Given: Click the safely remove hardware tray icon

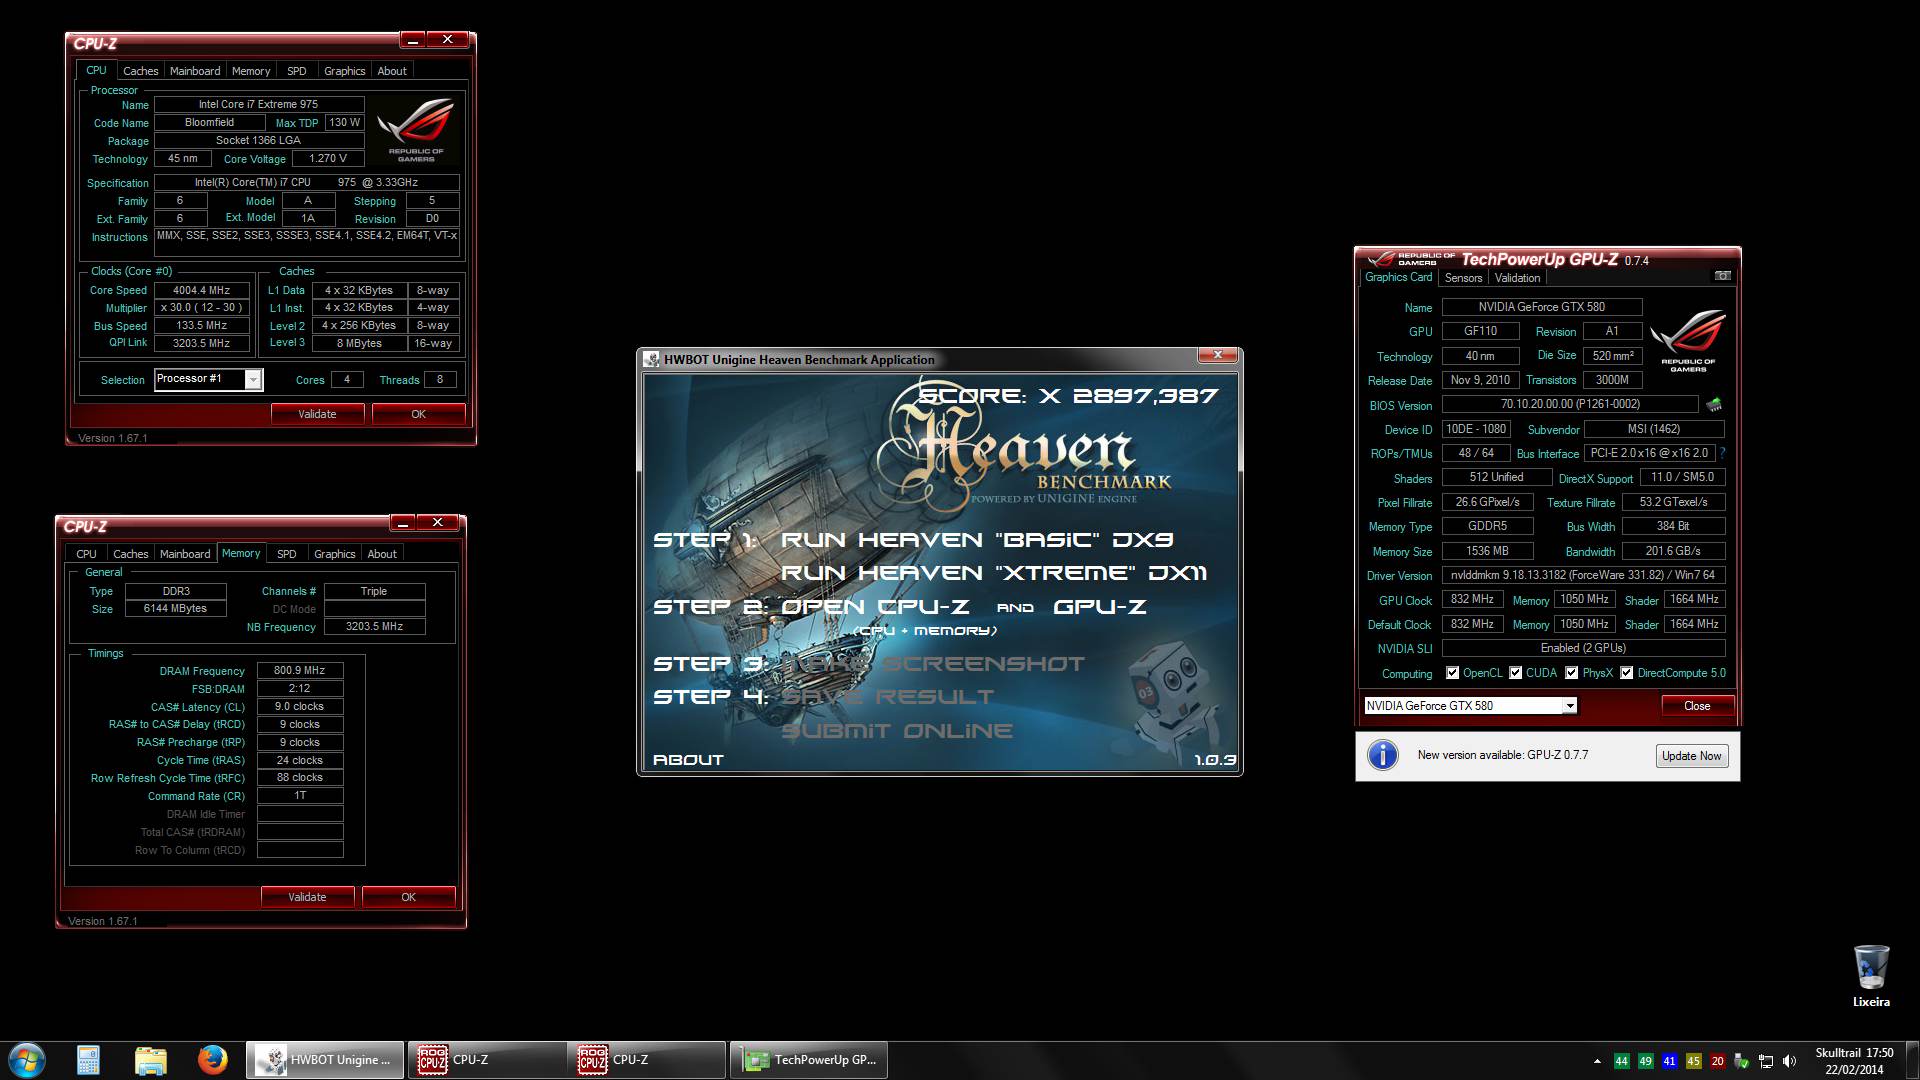Looking at the screenshot, I should click(x=1741, y=1061).
